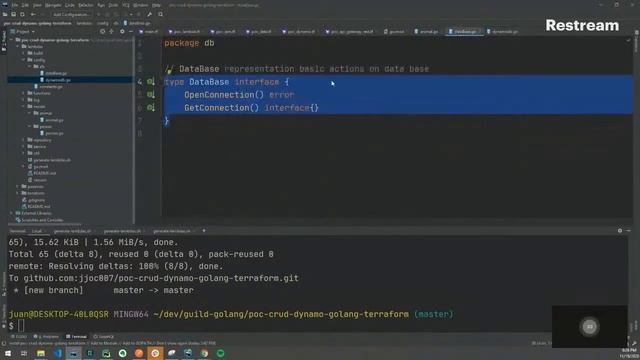The image size is (640, 360).
Task: Collapse the config folder
Action: tap(24, 60)
